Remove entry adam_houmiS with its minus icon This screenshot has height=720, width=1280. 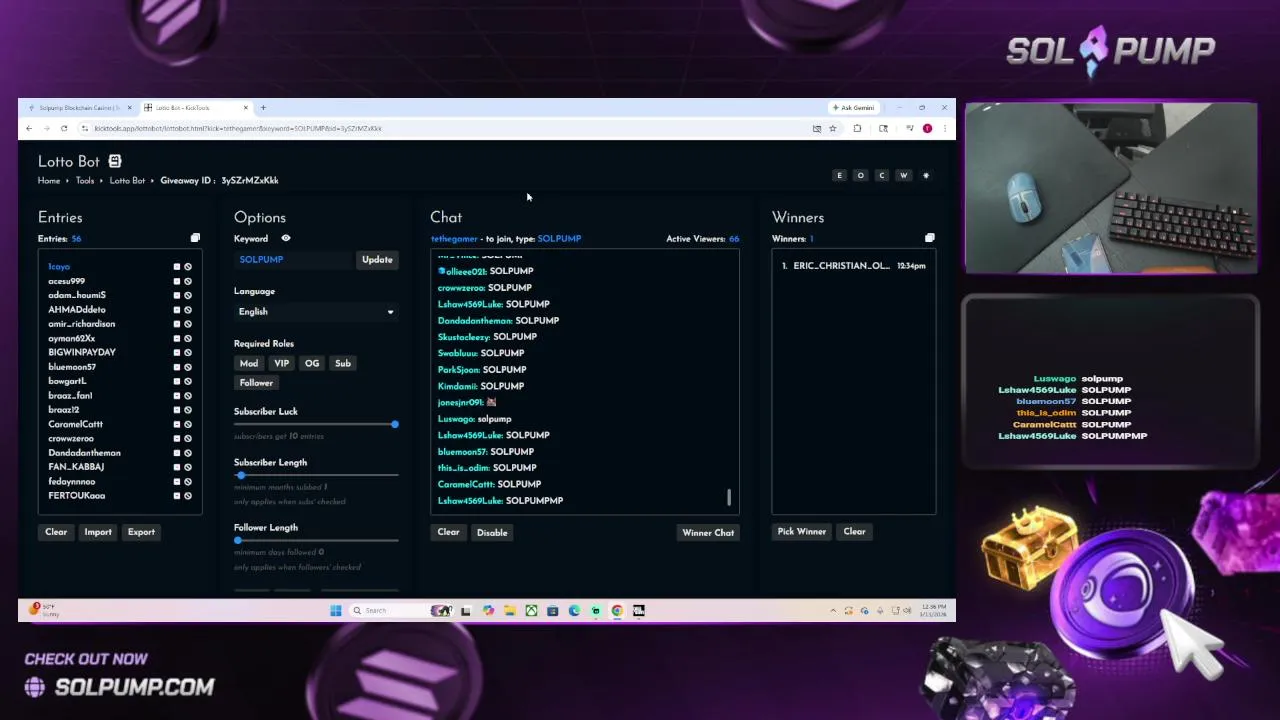177,295
